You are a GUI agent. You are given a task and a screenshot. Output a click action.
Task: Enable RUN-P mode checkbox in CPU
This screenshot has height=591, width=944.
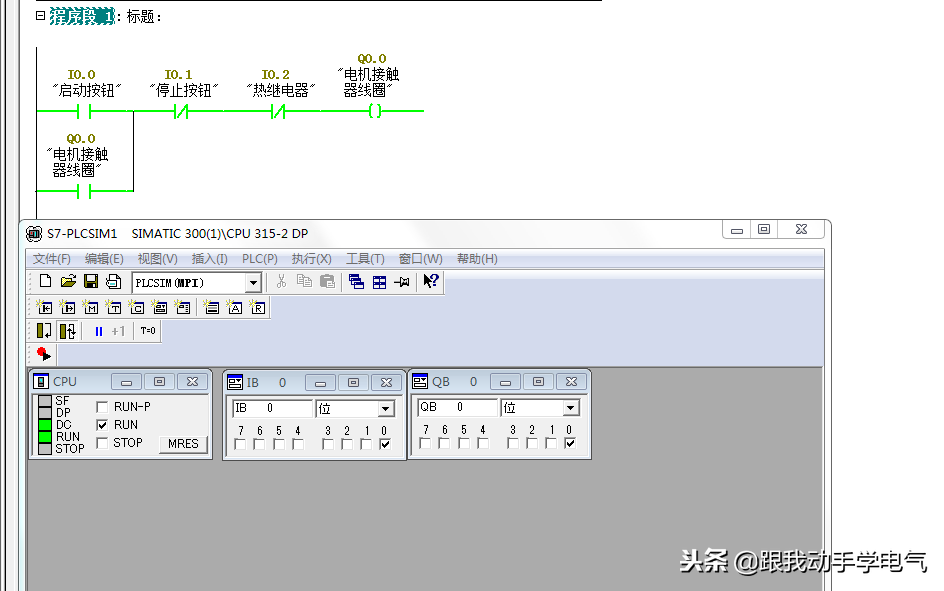[x=102, y=407]
